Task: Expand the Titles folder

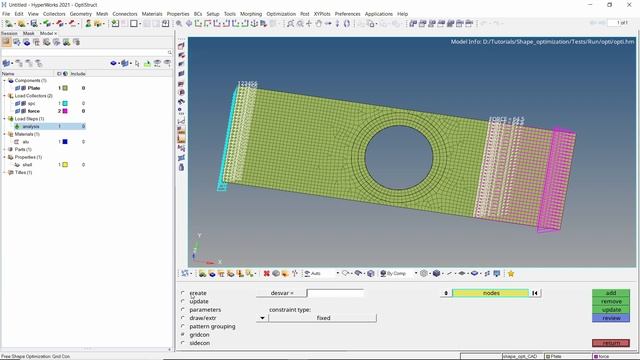Action: (4, 172)
